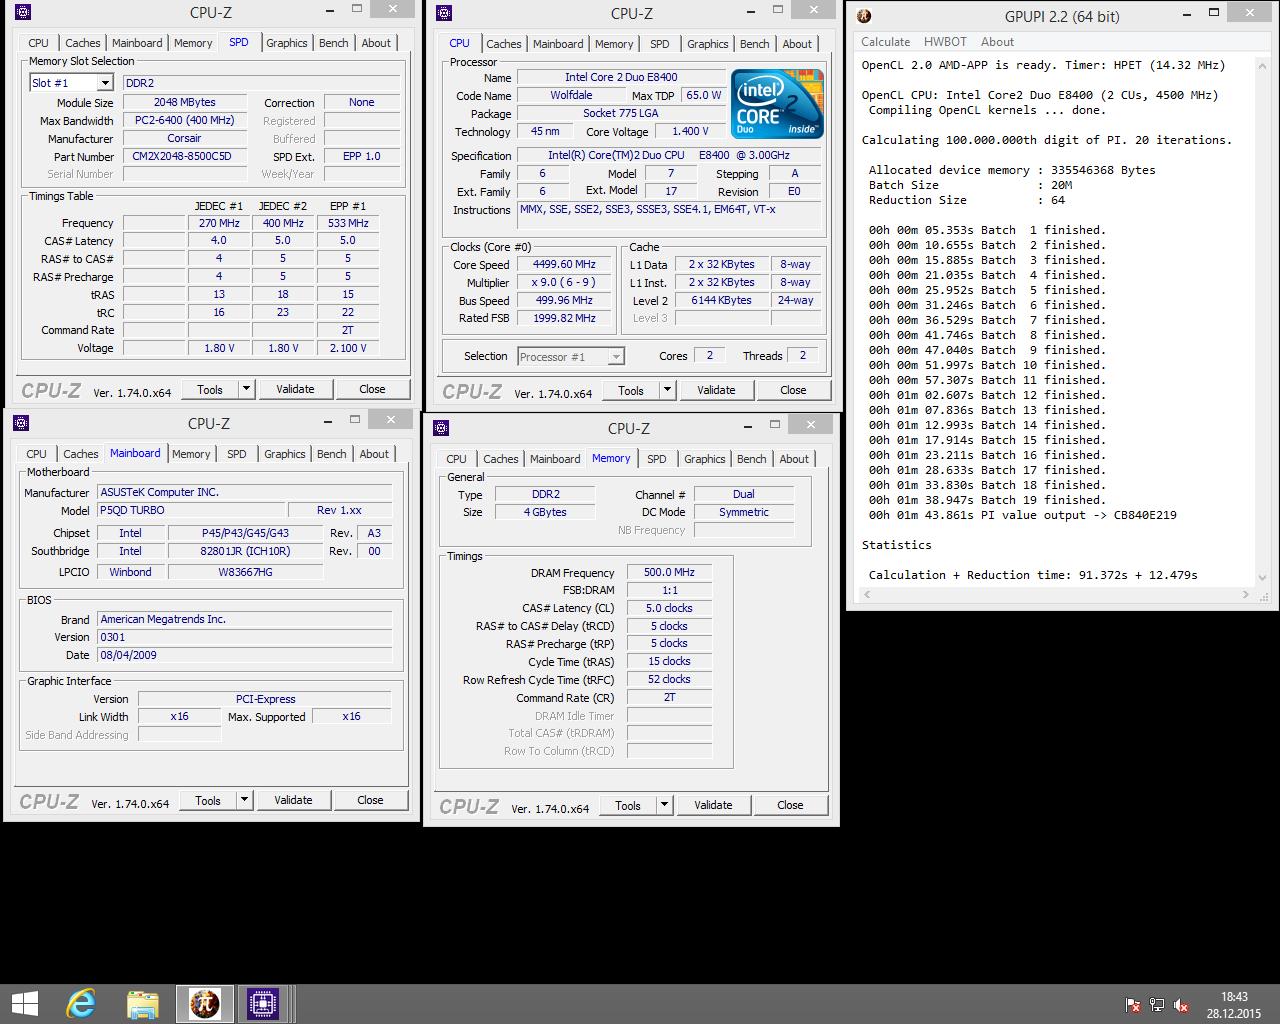Open the About menu in GPUPI
This screenshot has height=1024, width=1280.
coord(997,42)
